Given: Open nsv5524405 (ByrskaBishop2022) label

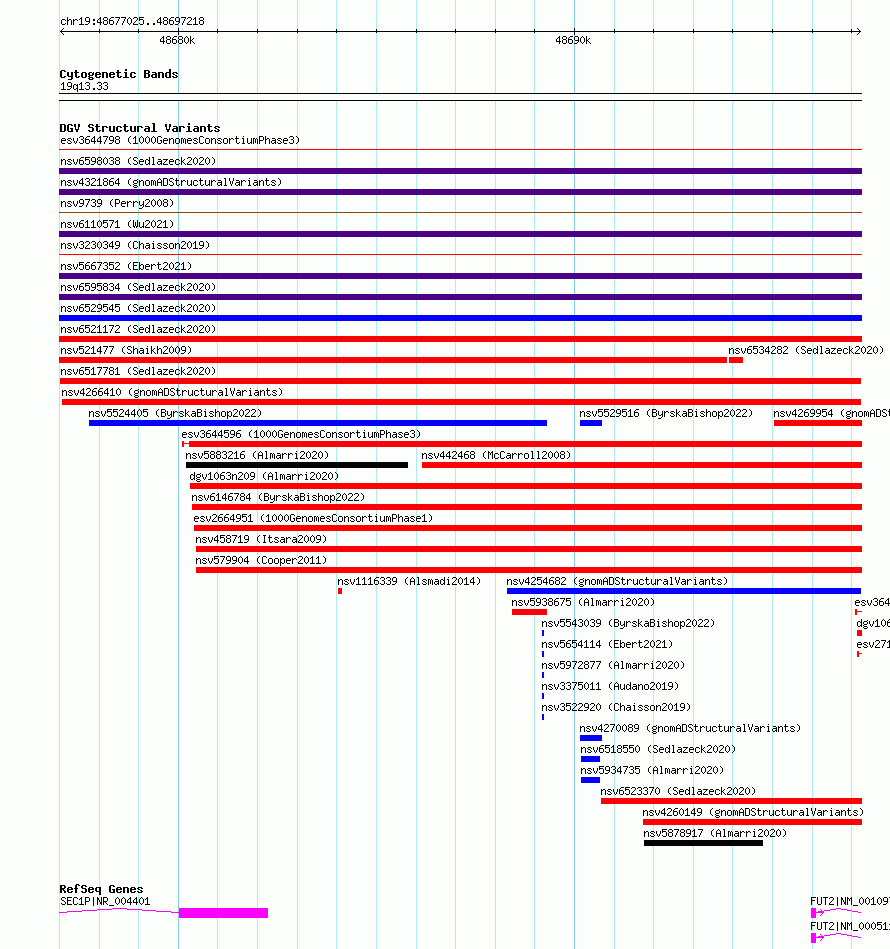Looking at the screenshot, I should point(175,413).
